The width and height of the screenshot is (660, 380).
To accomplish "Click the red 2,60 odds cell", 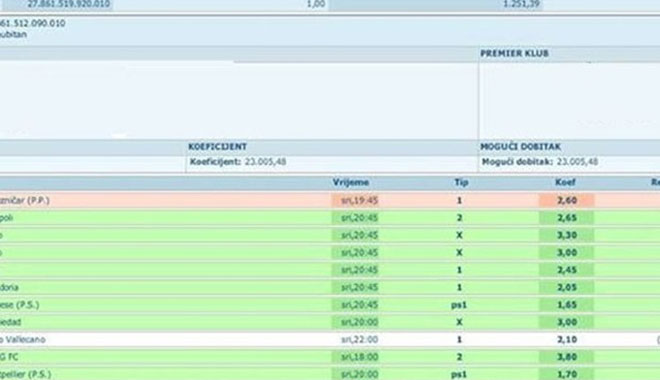I will tap(567, 200).
